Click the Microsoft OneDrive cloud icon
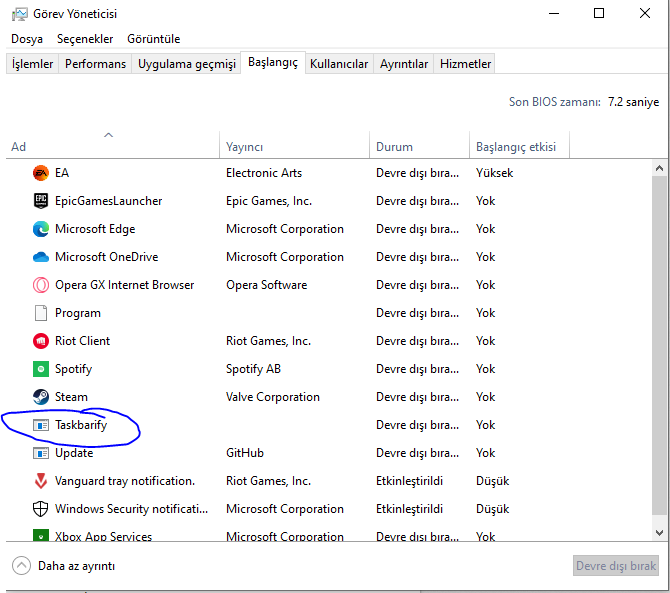 pos(41,257)
